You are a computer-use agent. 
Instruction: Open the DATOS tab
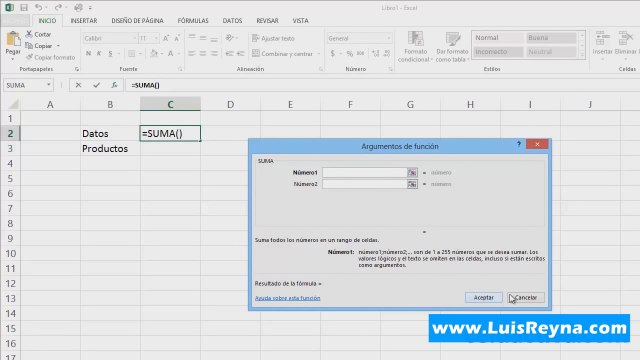click(x=232, y=20)
